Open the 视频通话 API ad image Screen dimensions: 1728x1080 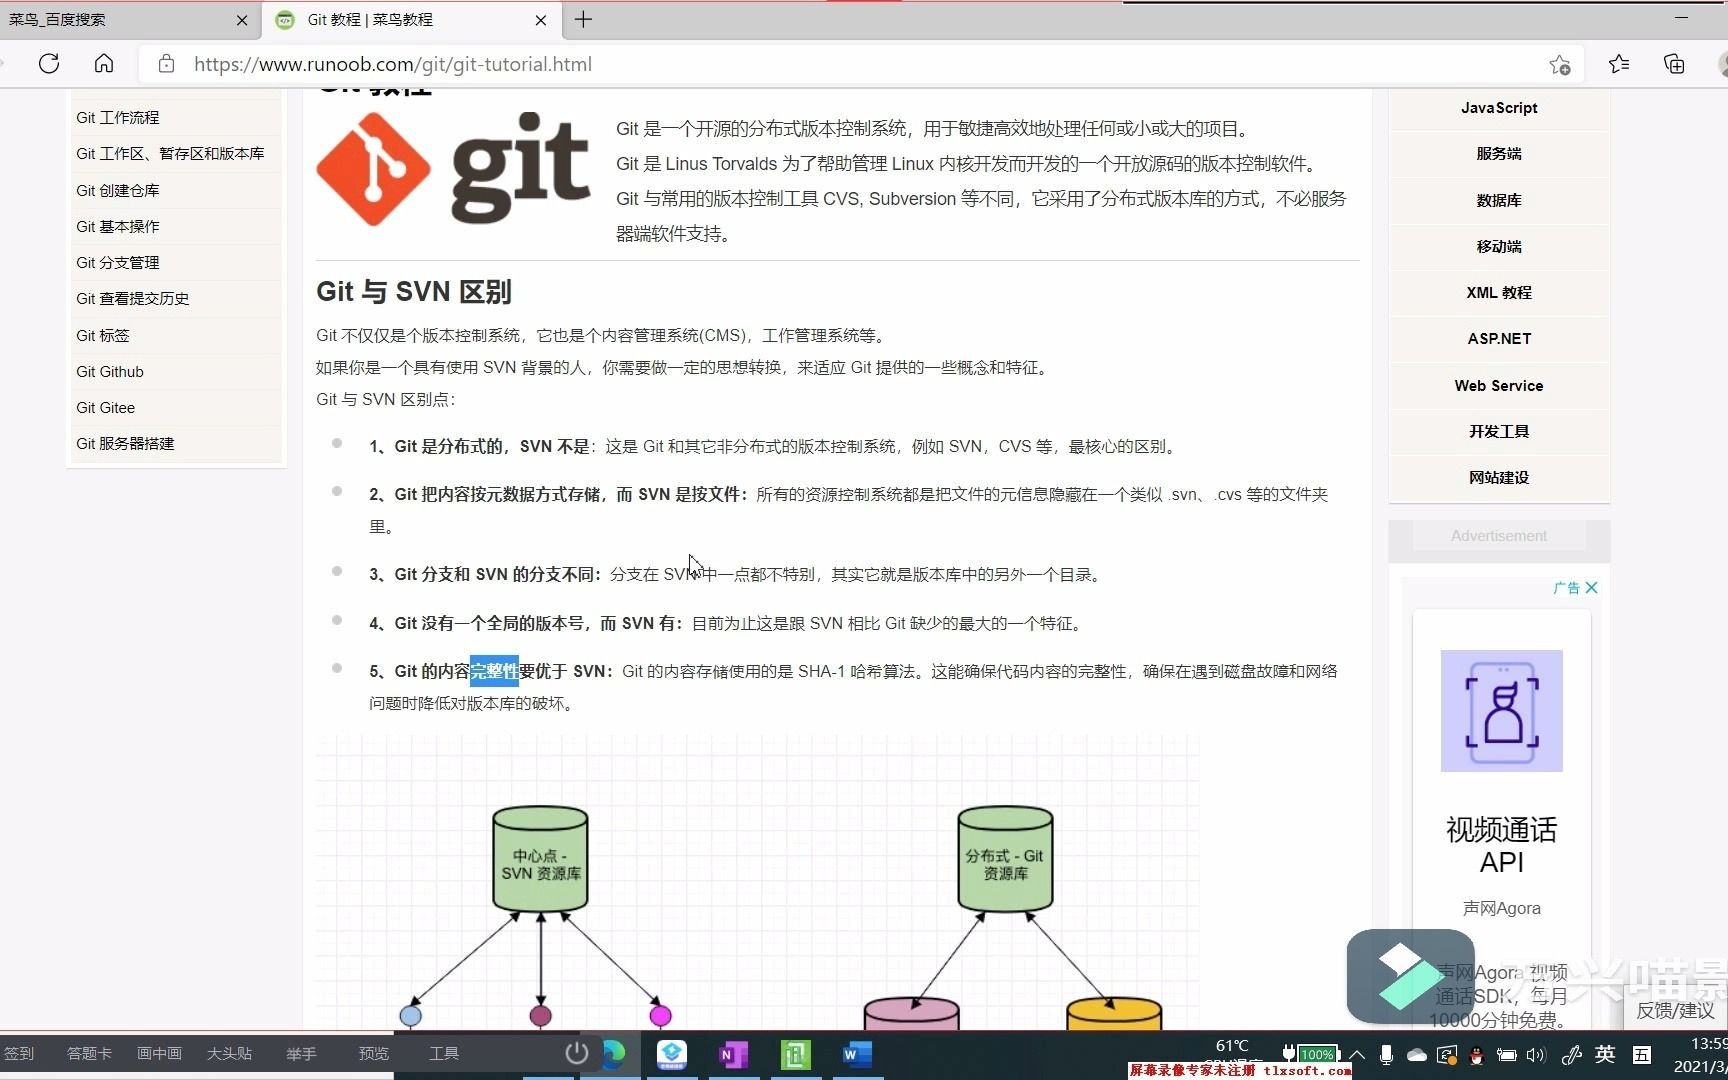click(1502, 711)
